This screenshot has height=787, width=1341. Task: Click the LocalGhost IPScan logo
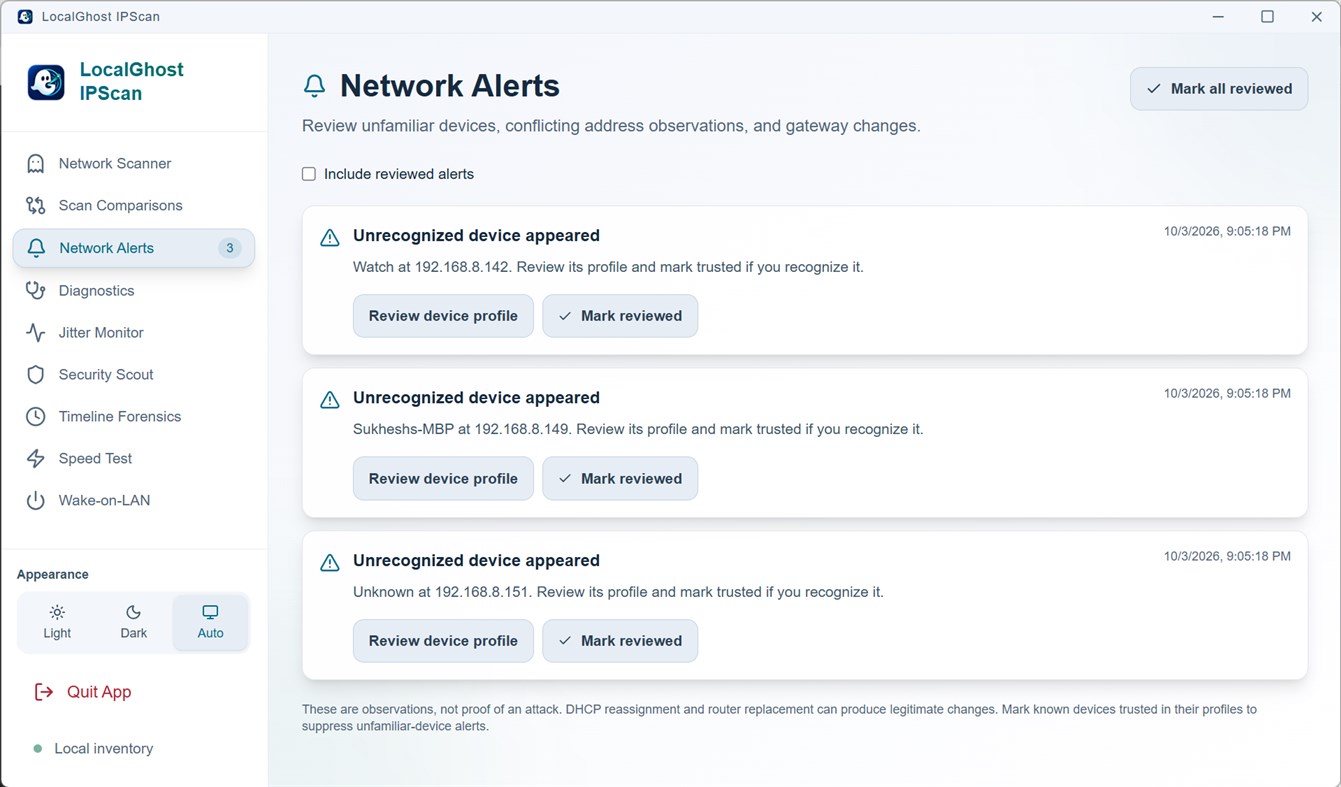(x=46, y=82)
